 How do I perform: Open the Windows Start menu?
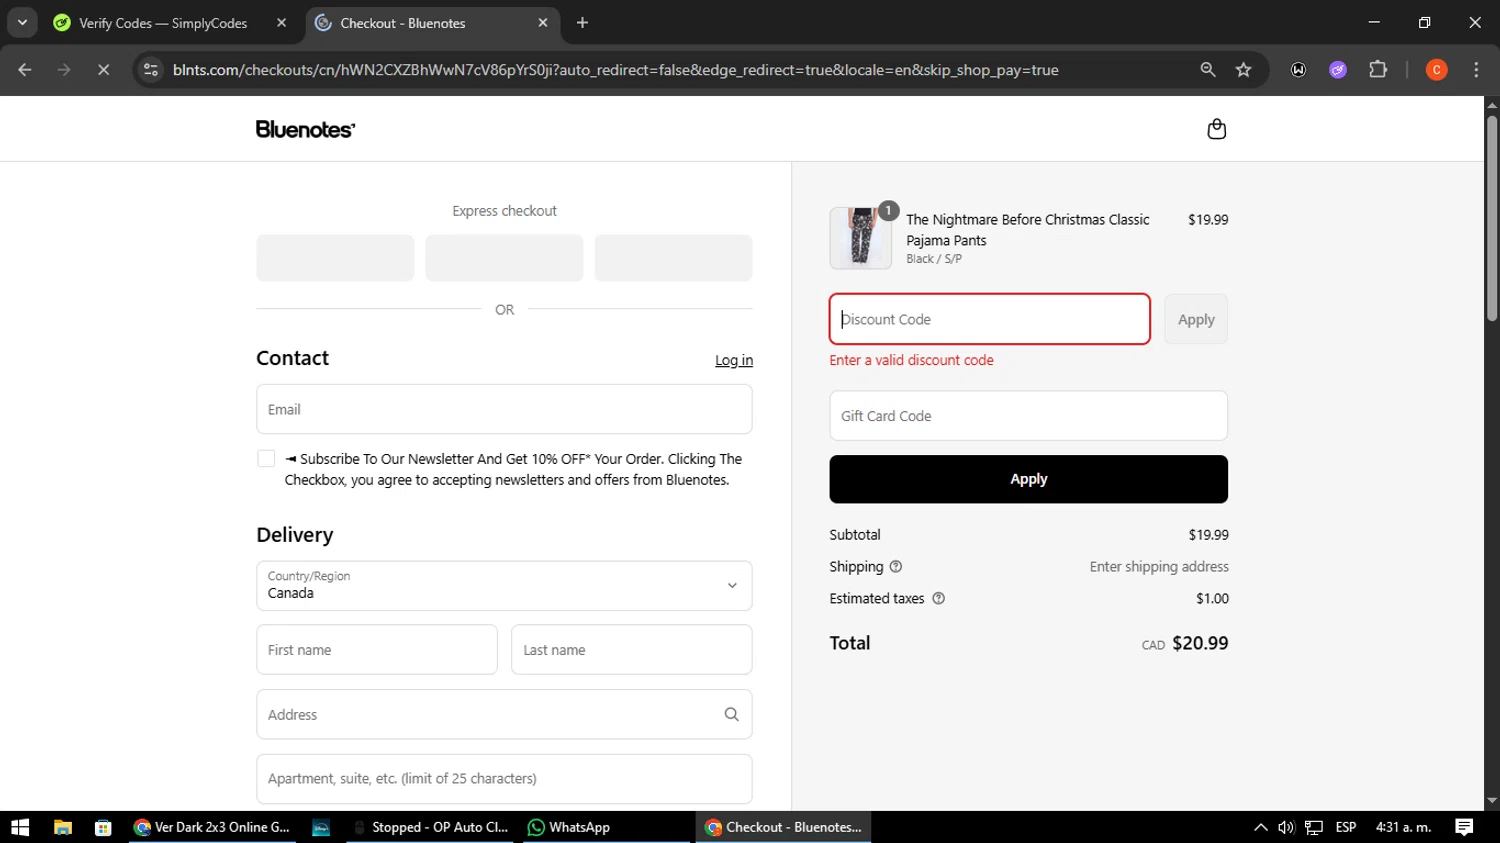tap(20, 827)
